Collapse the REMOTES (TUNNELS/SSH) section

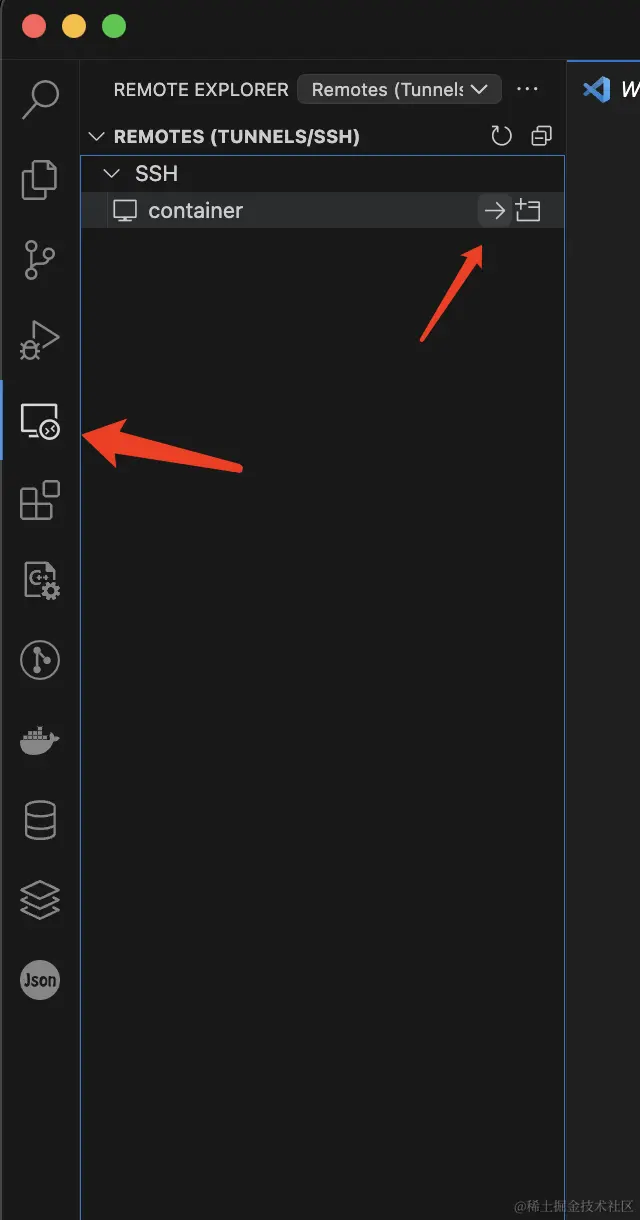pyautogui.click(x=96, y=136)
